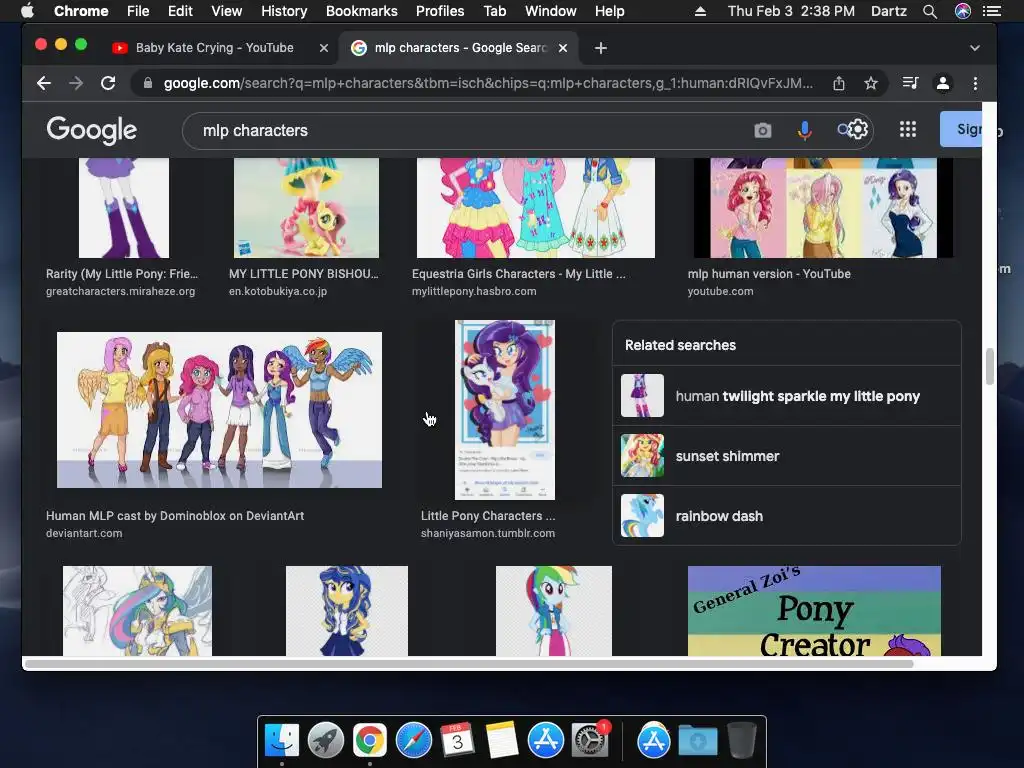Open the Profiles menu
Image resolution: width=1024 pixels, height=768 pixels.
click(x=440, y=11)
